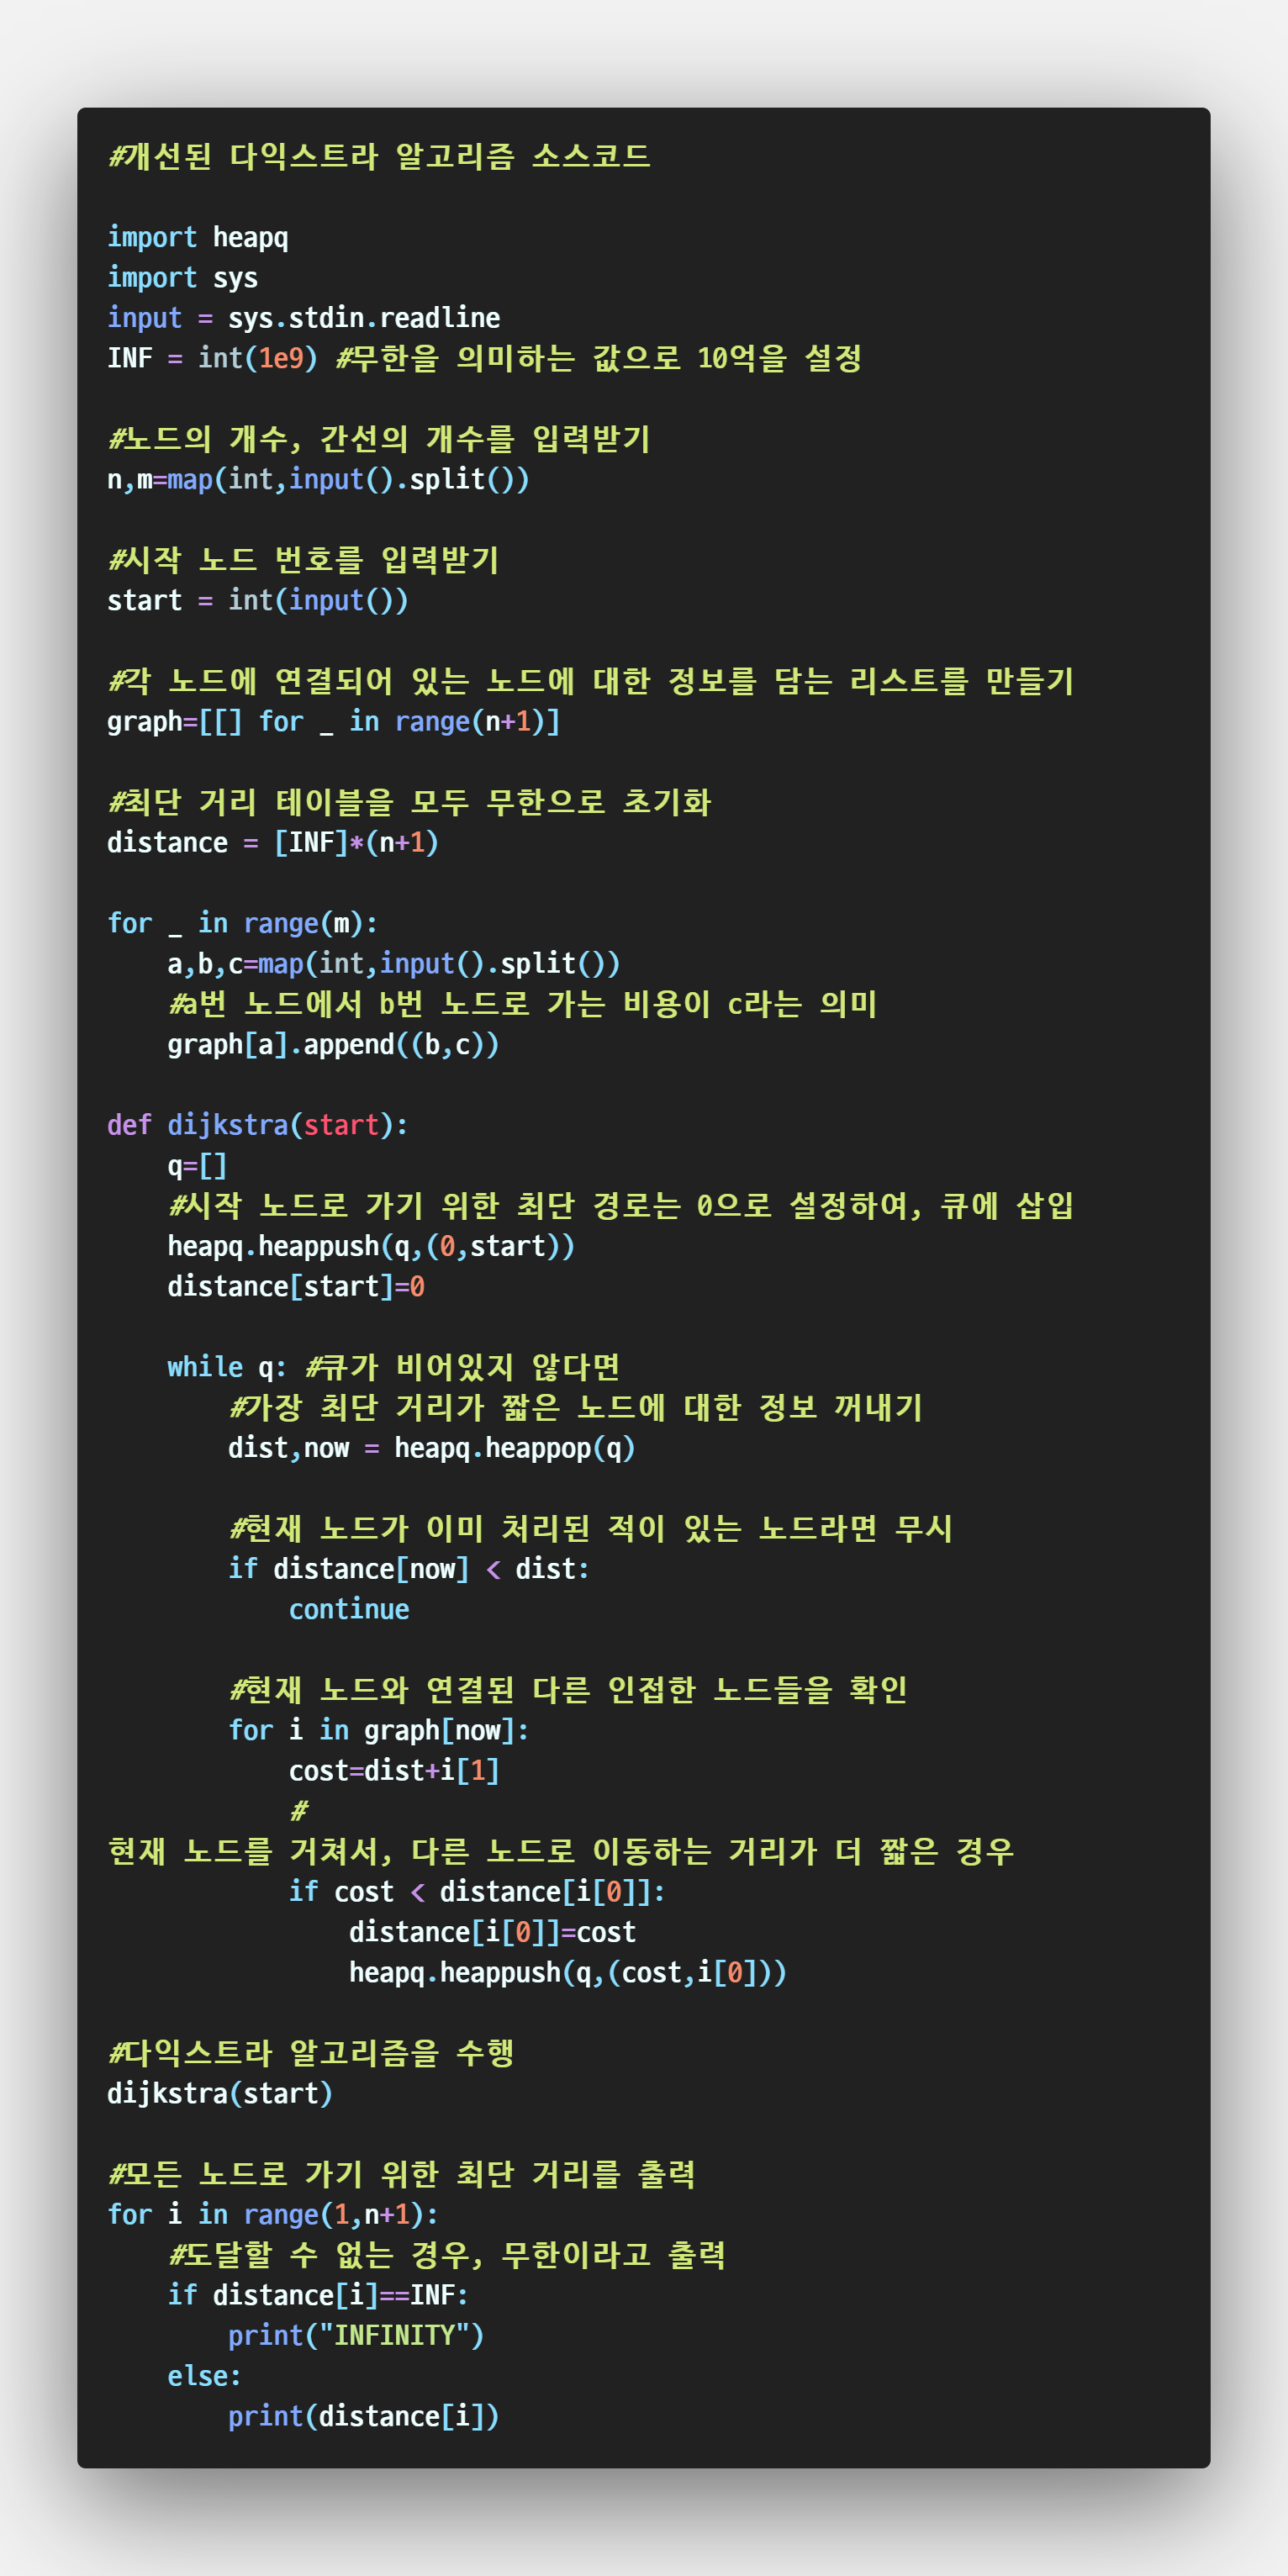
Task: Click the line 'import sys'
Action: pos(182,277)
